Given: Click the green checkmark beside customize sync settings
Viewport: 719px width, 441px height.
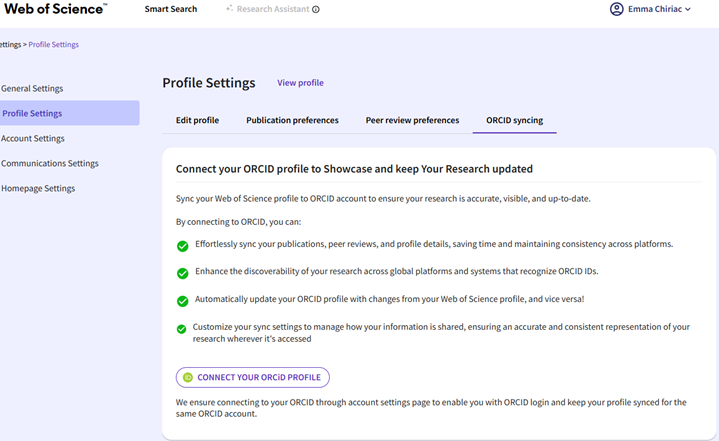Looking at the screenshot, I should [x=182, y=328].
